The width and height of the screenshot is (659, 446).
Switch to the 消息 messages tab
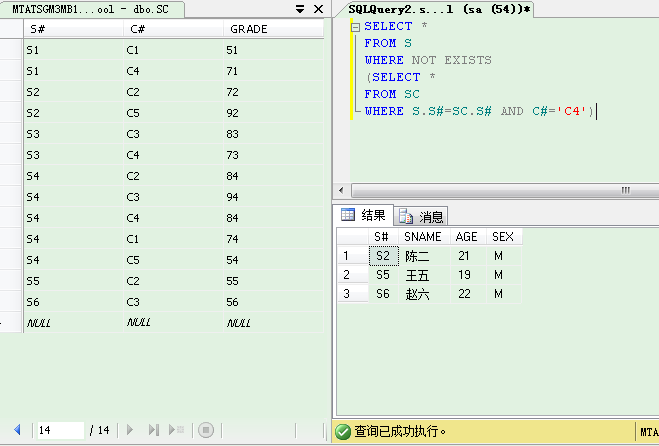[x=422, y=216]
